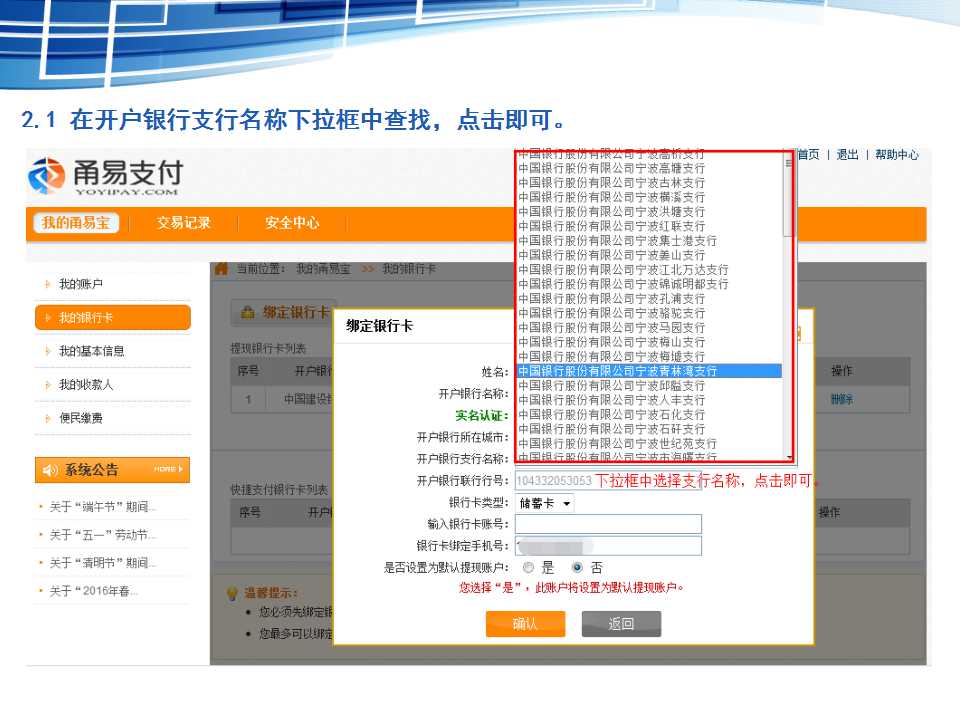
Task: Click the arrow icon beside 我的收款人
Action: (48, 384)
